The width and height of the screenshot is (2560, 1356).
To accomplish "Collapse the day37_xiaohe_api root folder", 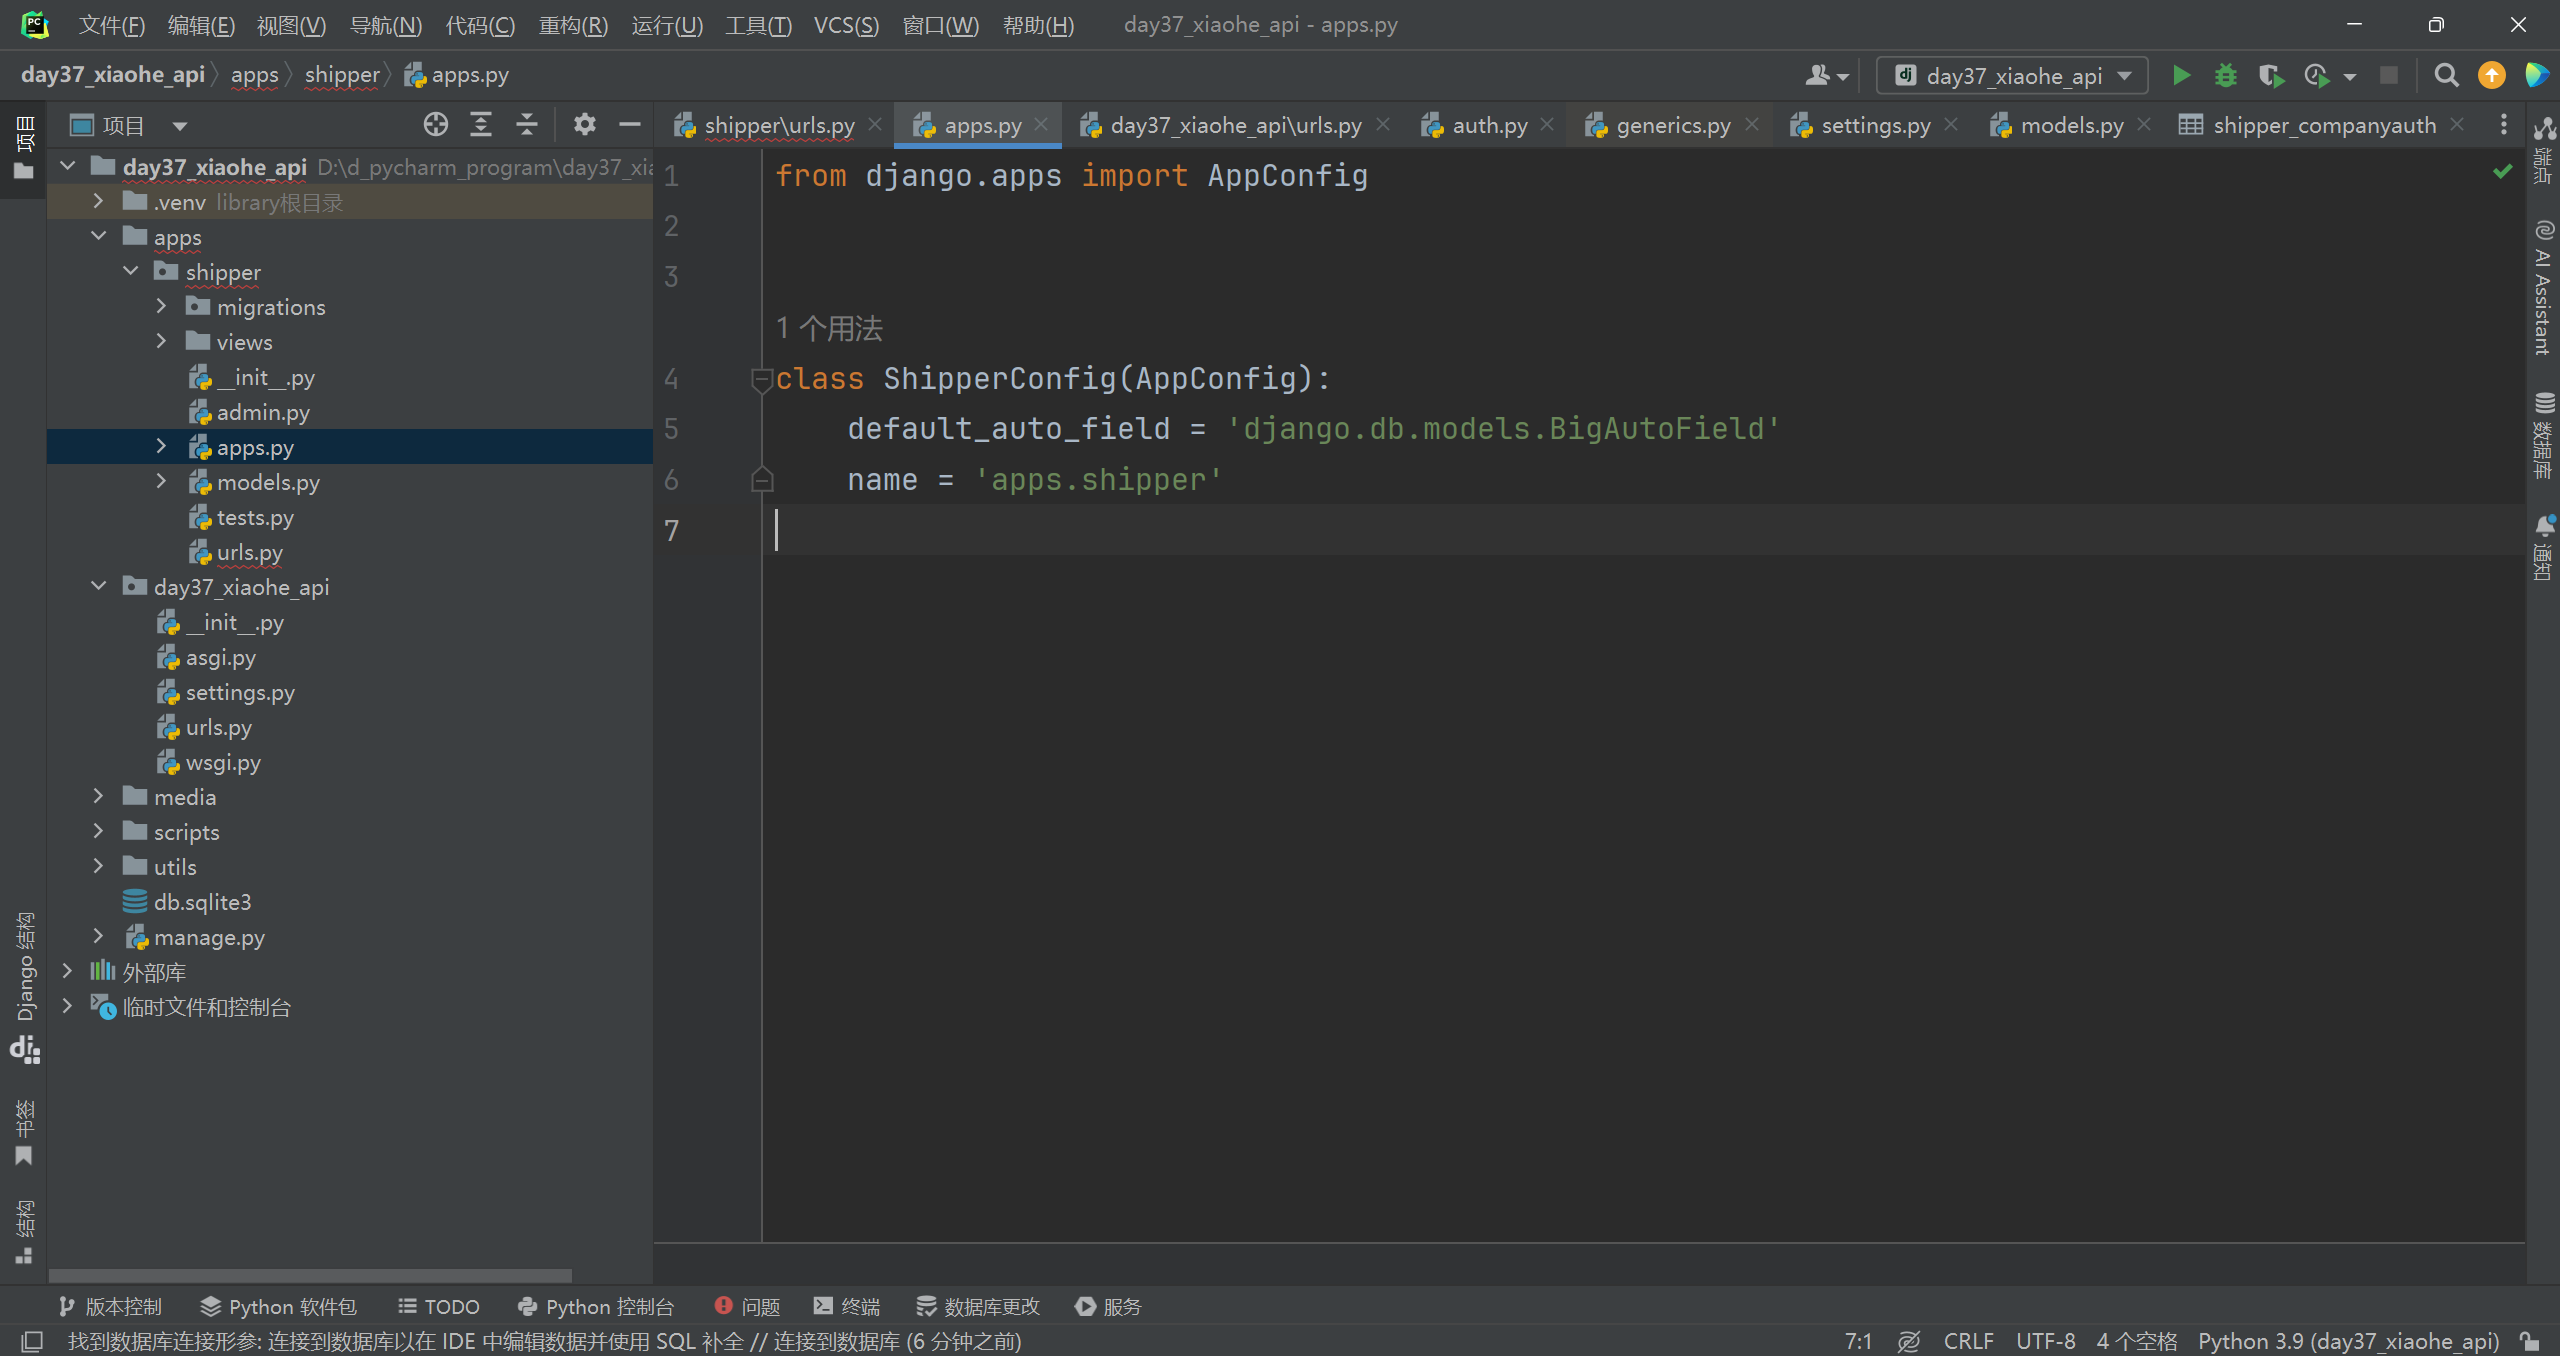I will 68,166.
